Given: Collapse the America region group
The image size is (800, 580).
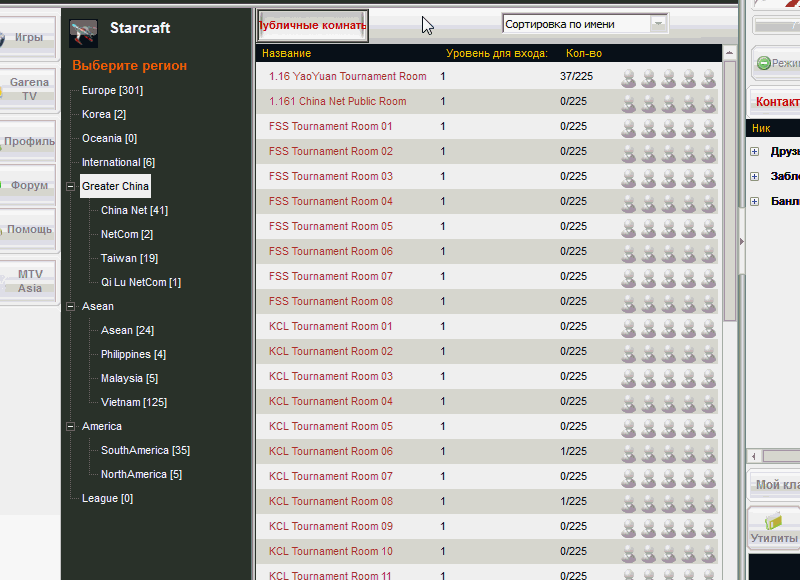Looking at the screenshot, I should (71, 426).
